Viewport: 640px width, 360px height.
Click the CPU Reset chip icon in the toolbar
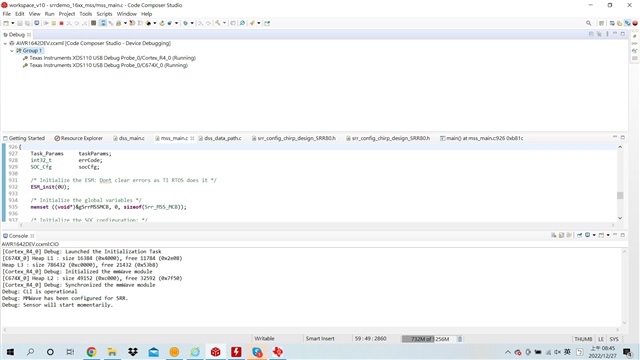(93, 23)
